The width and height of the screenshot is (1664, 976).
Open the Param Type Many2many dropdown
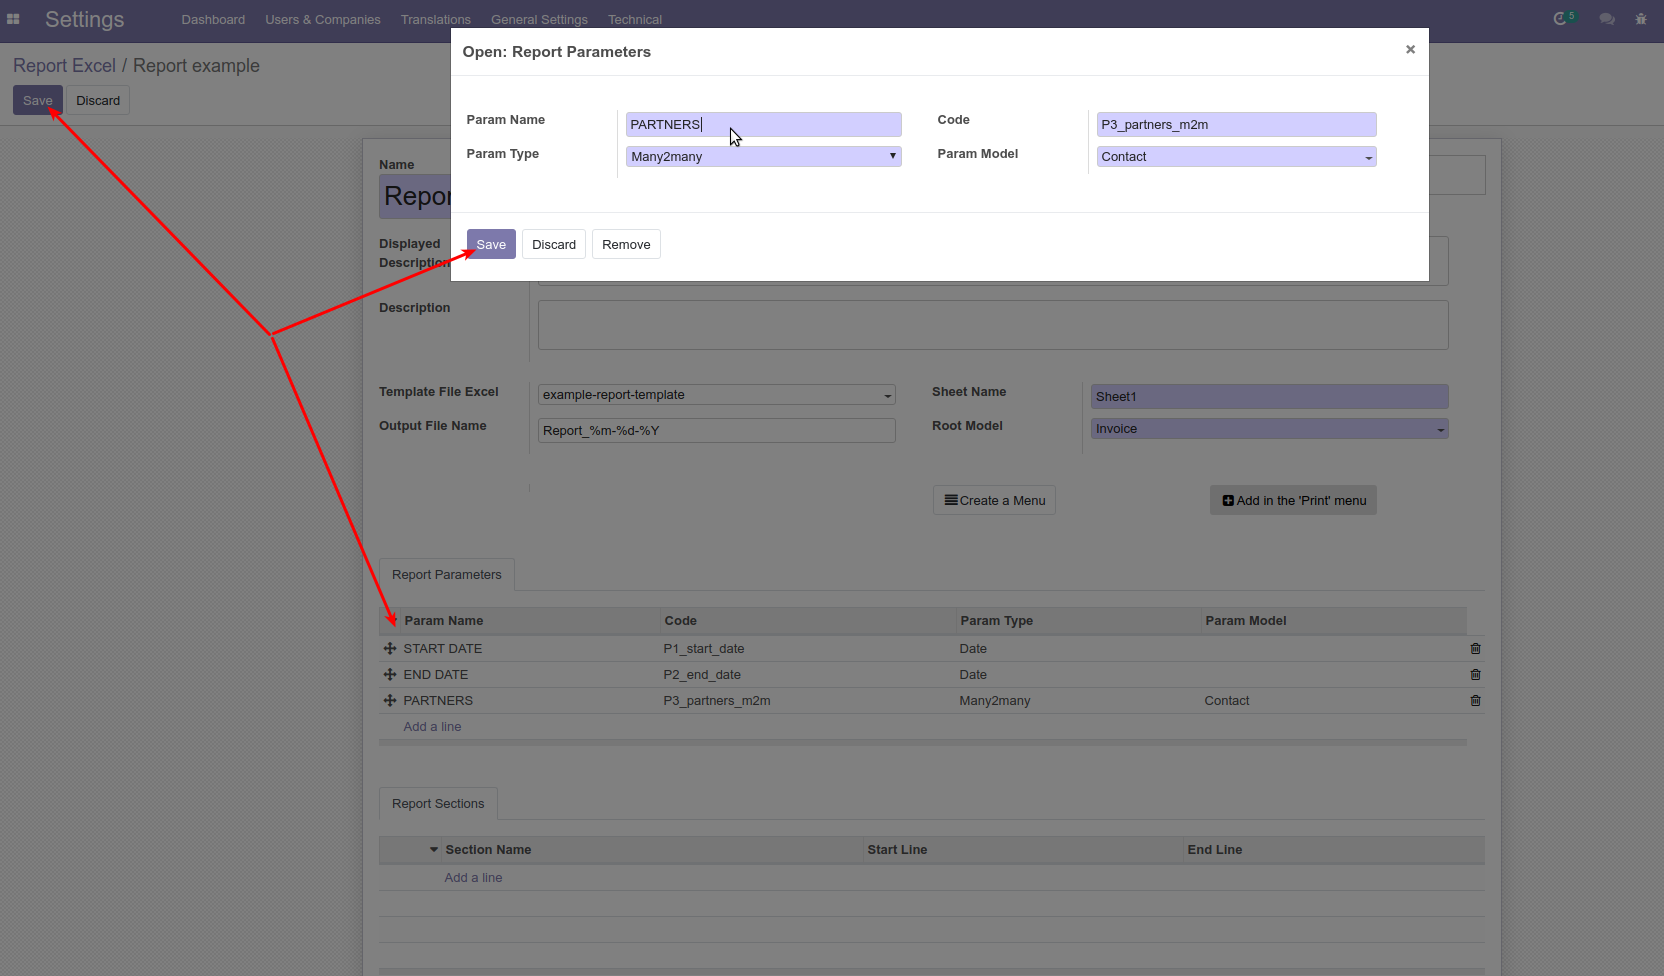tap(764, 157)
